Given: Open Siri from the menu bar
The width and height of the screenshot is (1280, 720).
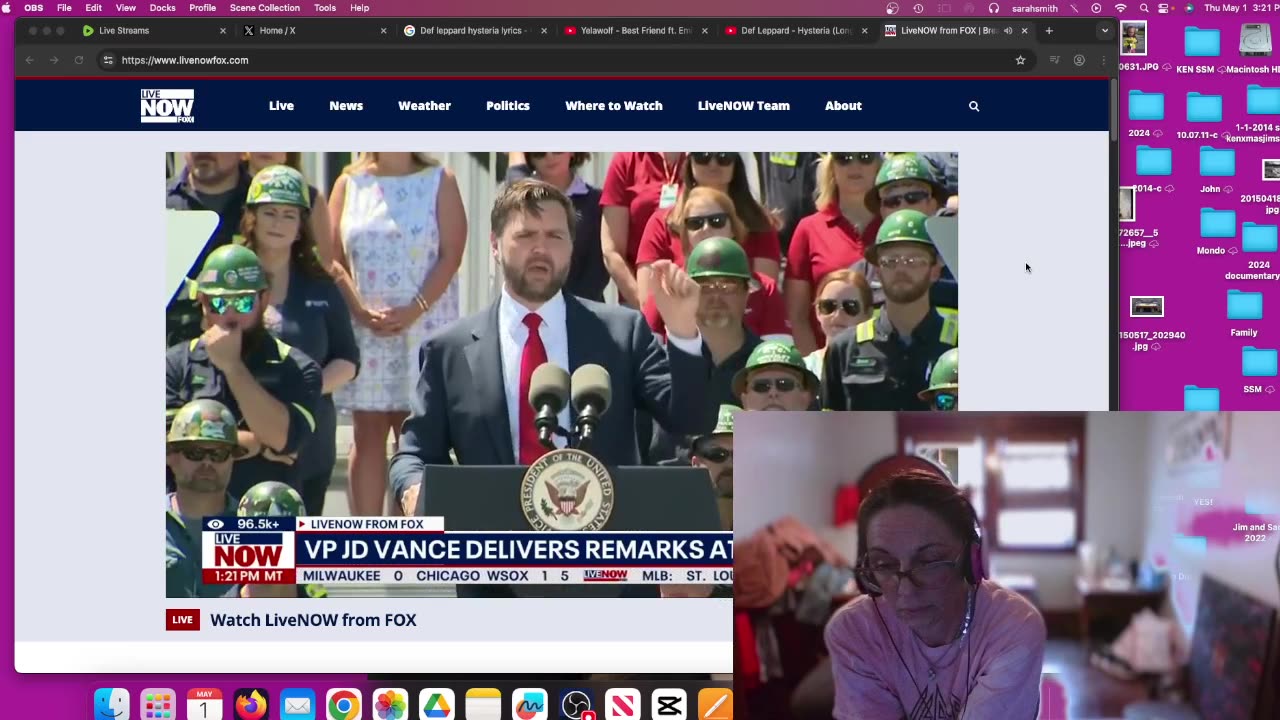Looking at the screenshot, I should [1189, 8].
